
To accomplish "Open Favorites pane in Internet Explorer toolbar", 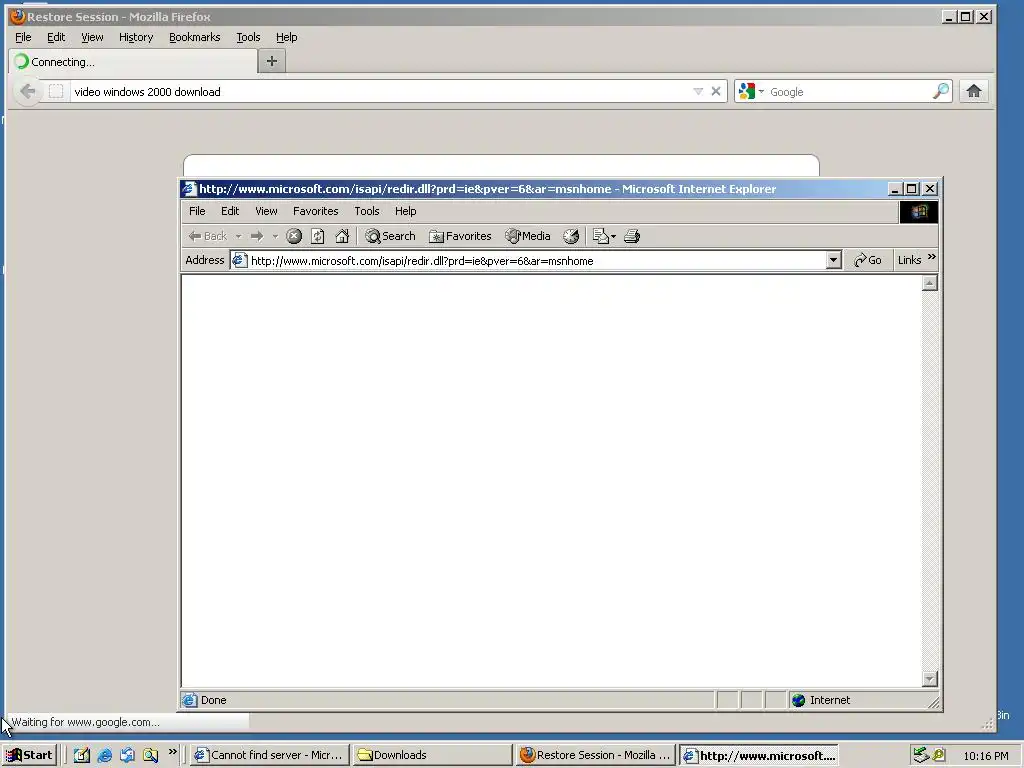I will tap(460, 236).
